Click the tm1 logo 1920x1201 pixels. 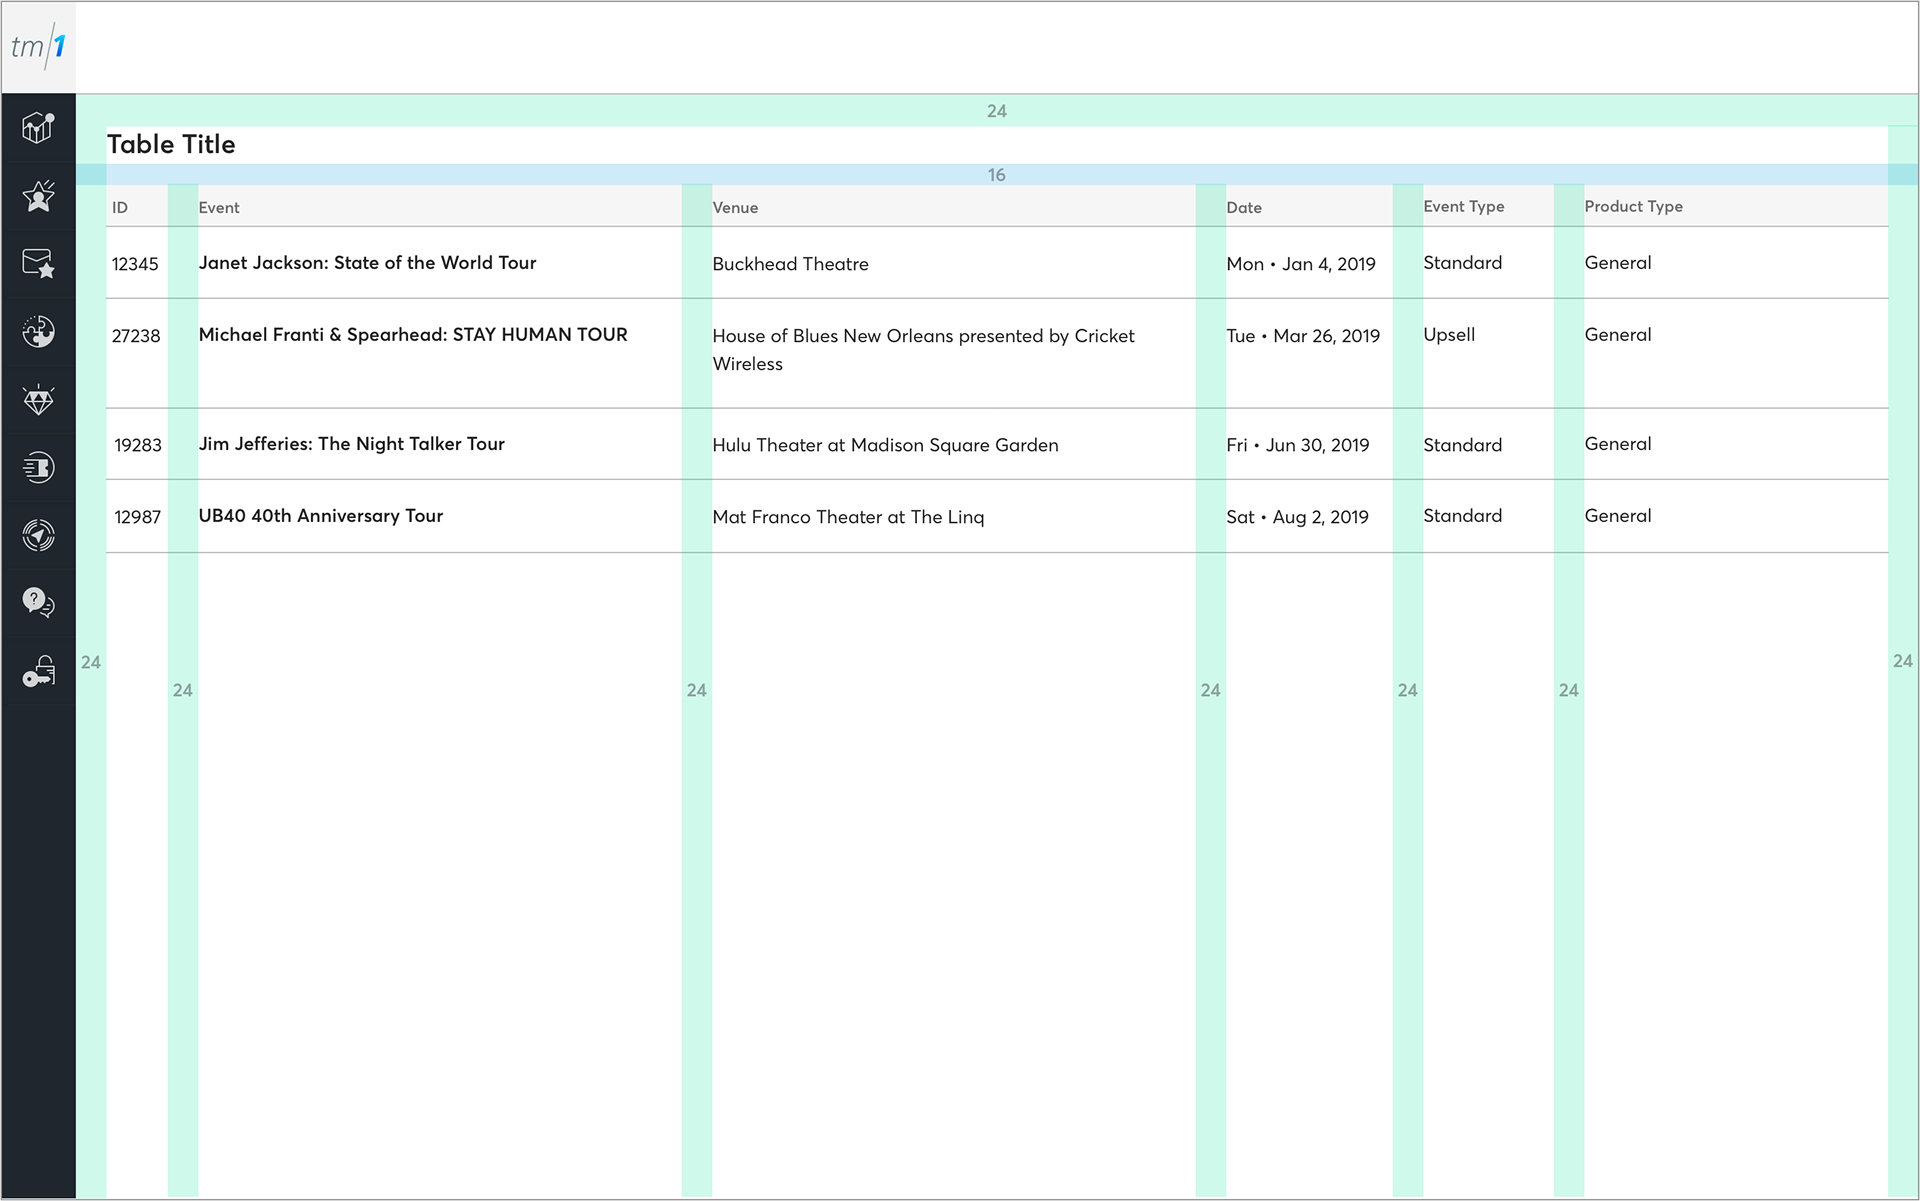point(38,47)
